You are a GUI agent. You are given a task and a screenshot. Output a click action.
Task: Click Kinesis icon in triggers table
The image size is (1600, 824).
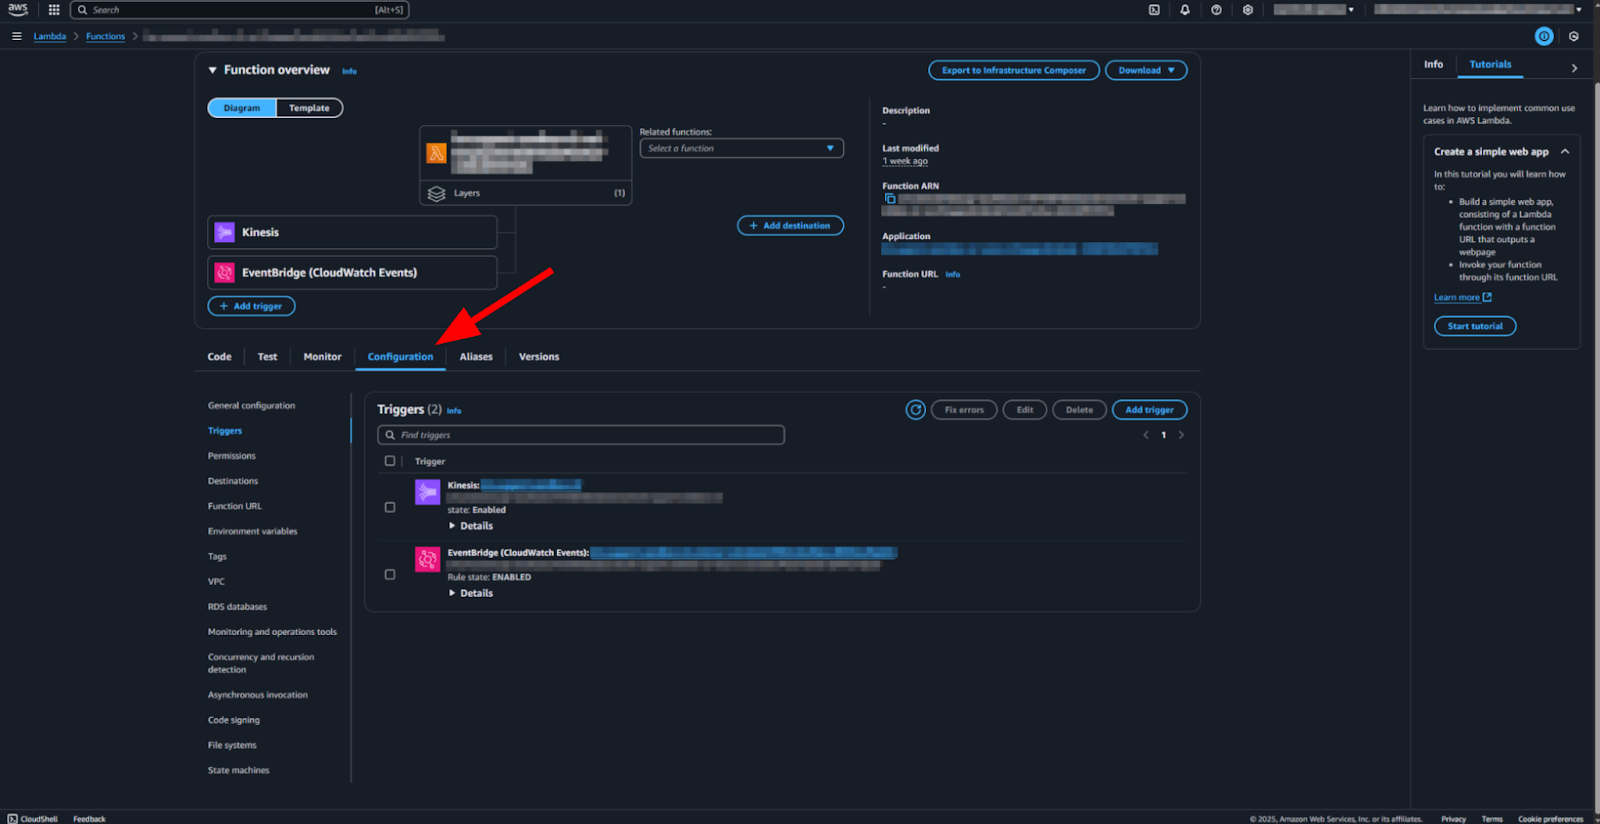pyautogui.click(x=428, y=492)
